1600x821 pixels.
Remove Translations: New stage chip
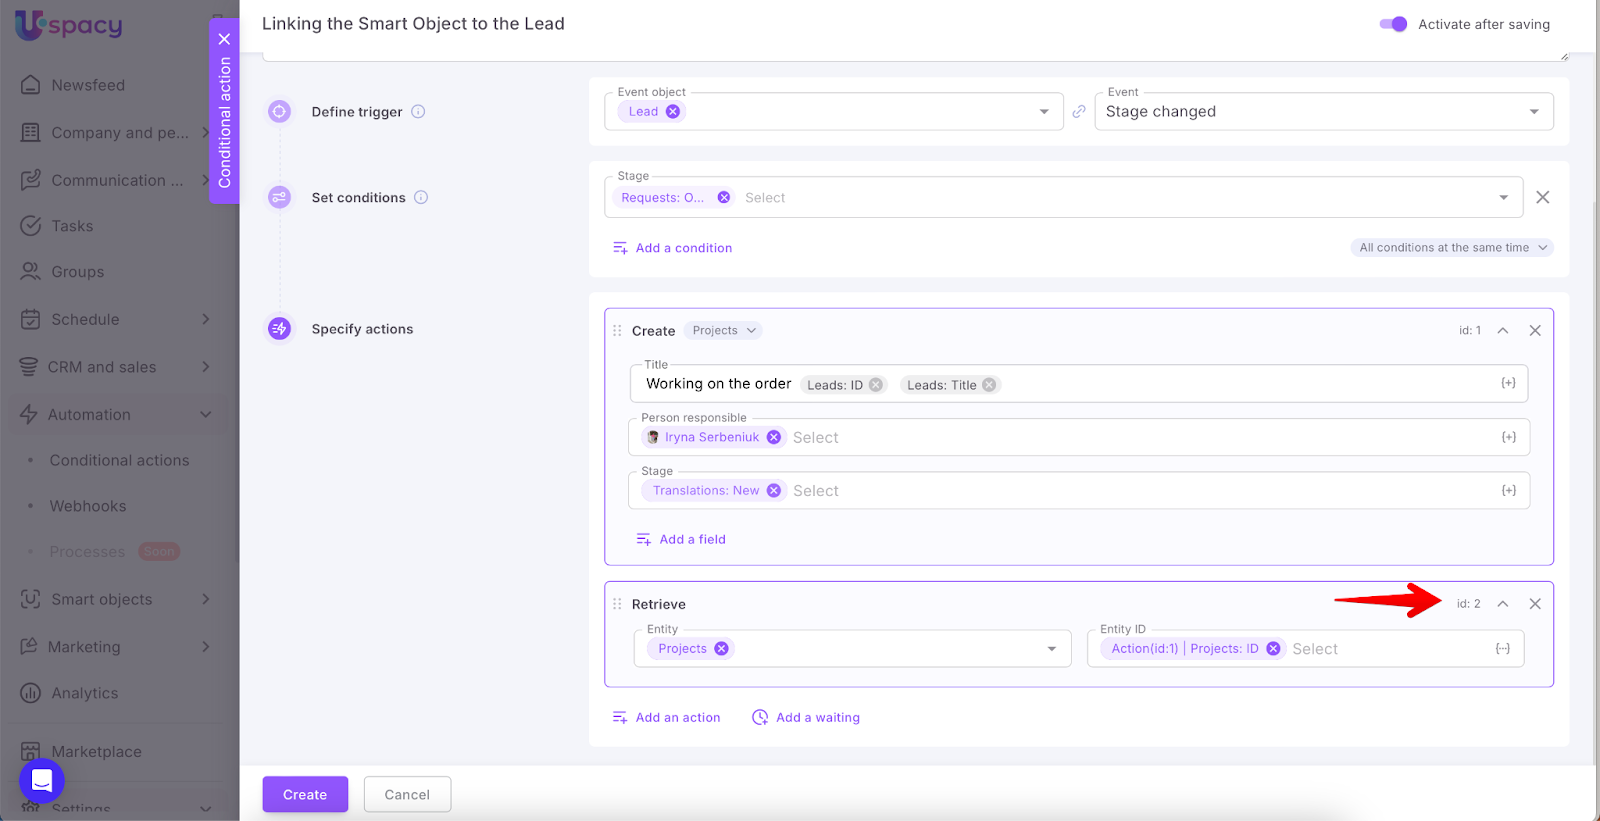[774, 491]
